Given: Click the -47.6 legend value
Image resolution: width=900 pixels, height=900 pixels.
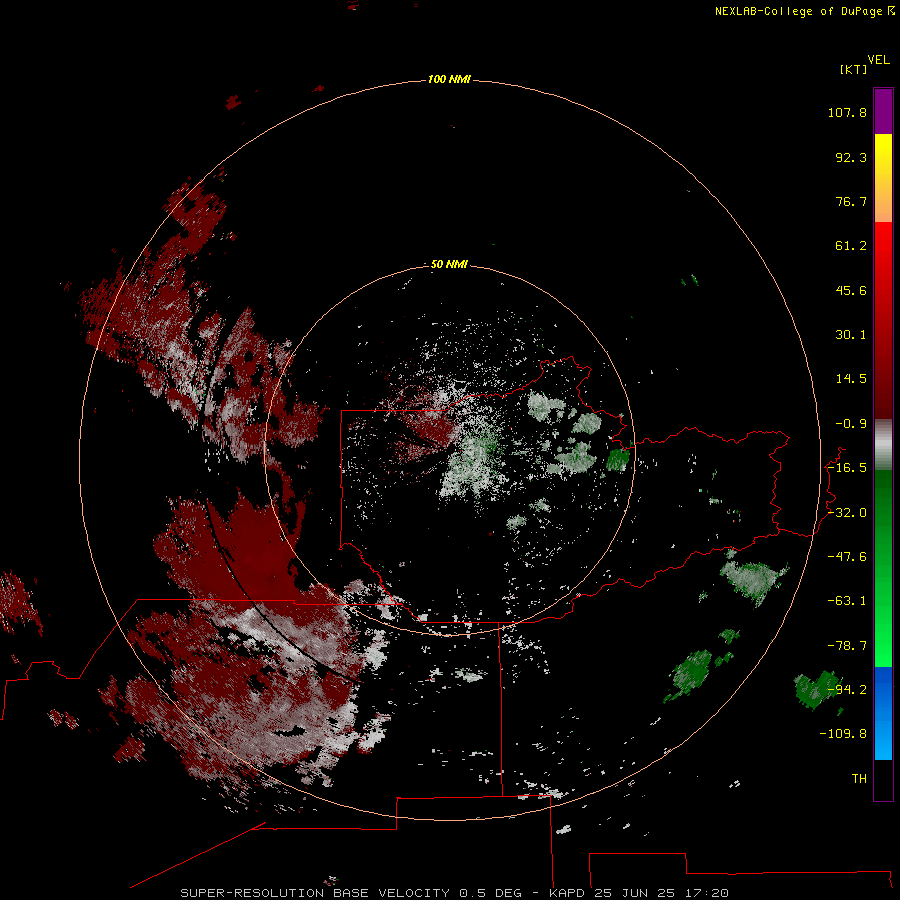Looking at the screenshot, I should coord(847,557).
